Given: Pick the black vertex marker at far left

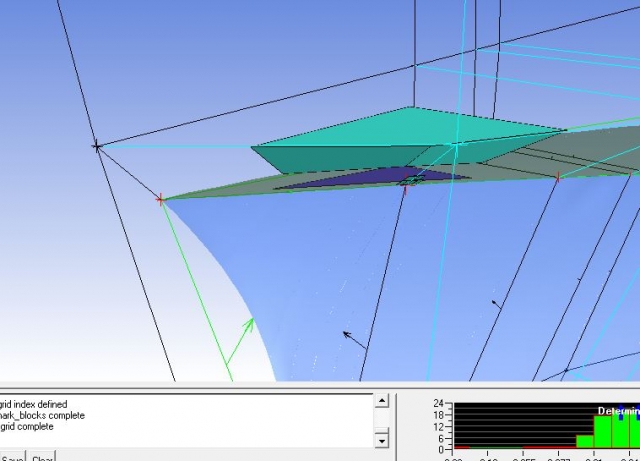Looking at the screenshot, I should tap(97, 146).
